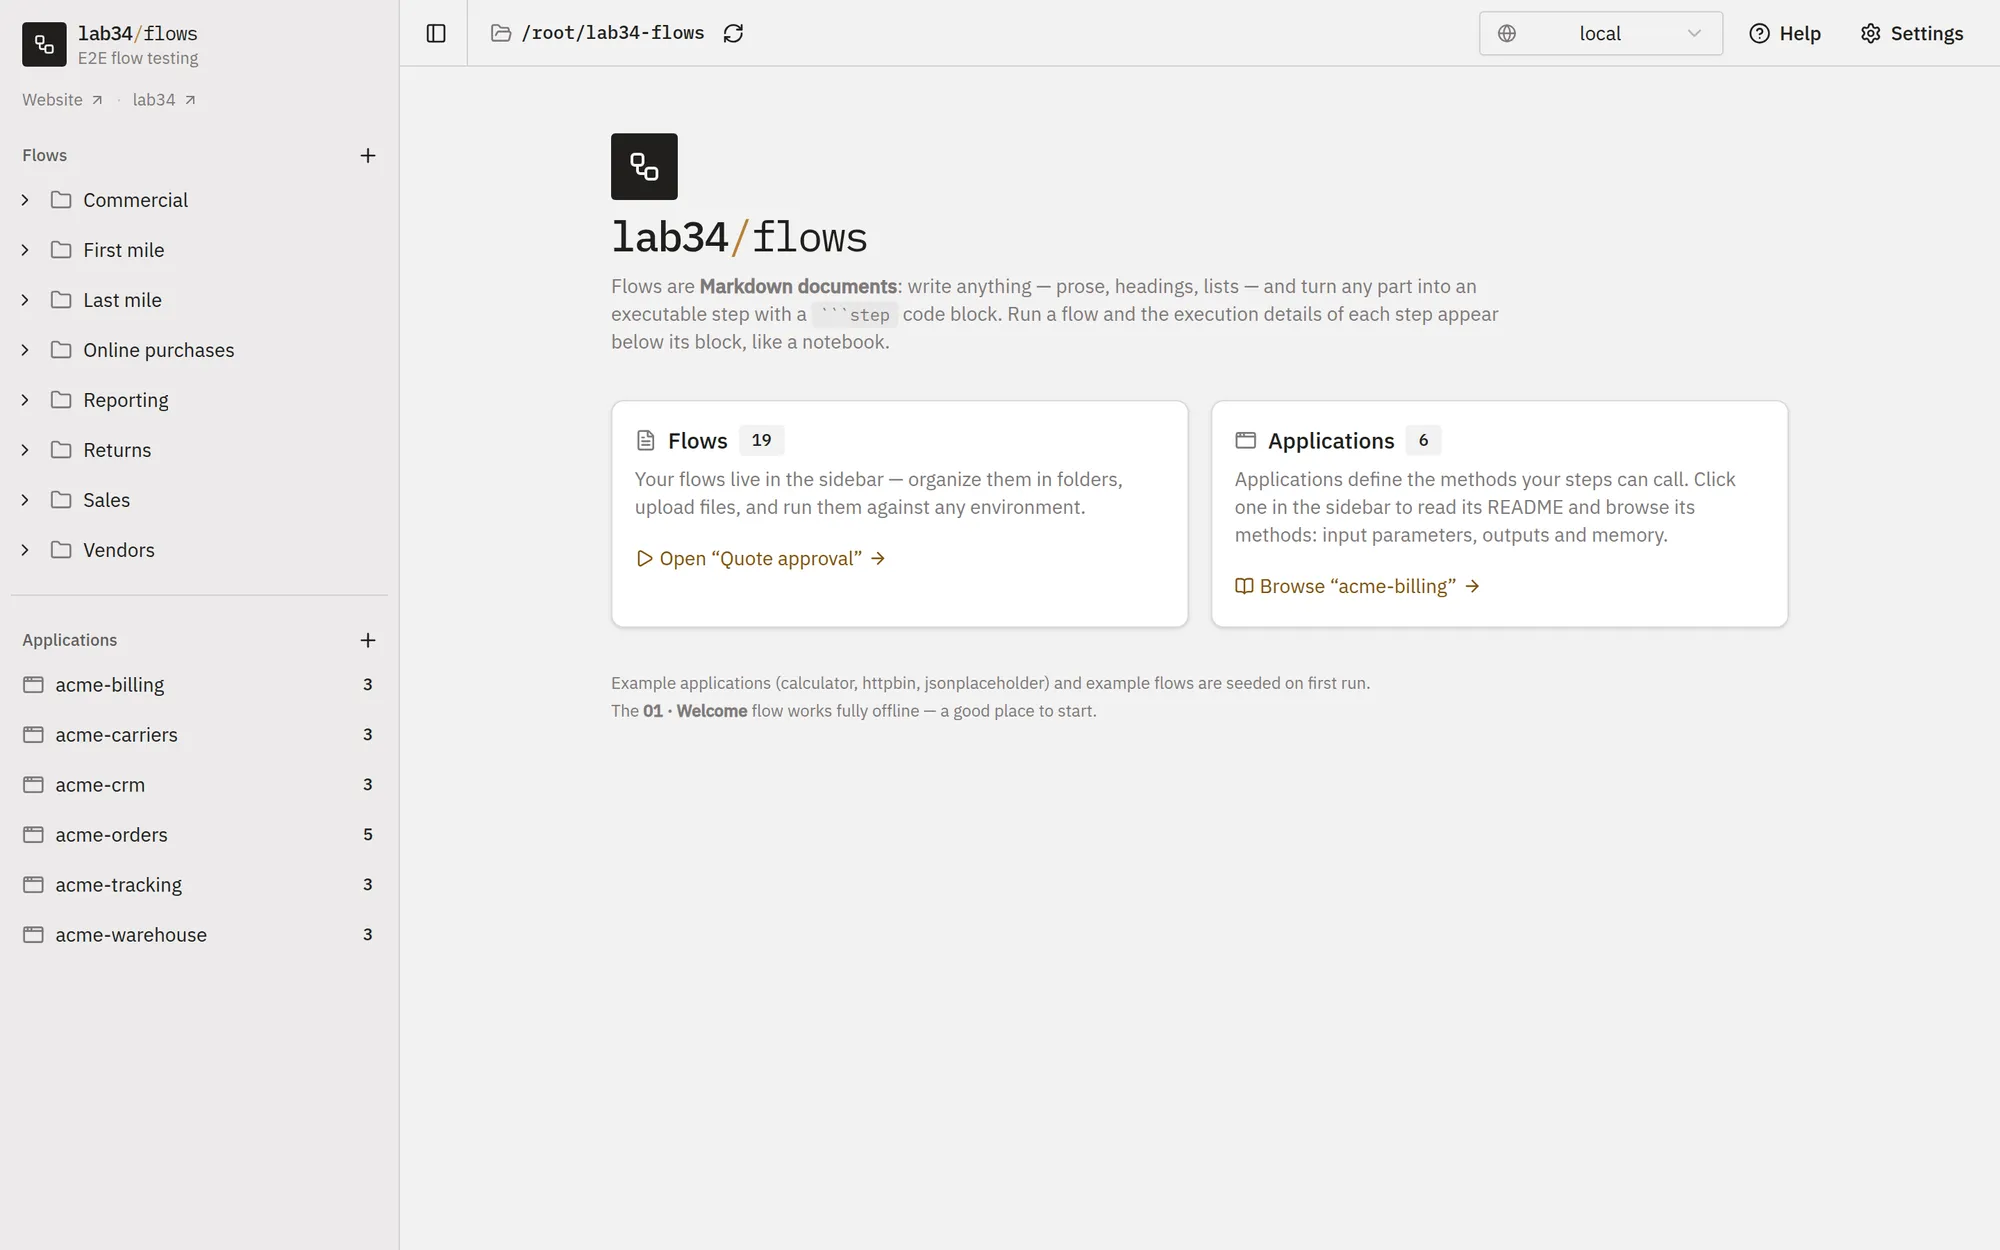Click the Applications card window icon

pos(1245,440)
